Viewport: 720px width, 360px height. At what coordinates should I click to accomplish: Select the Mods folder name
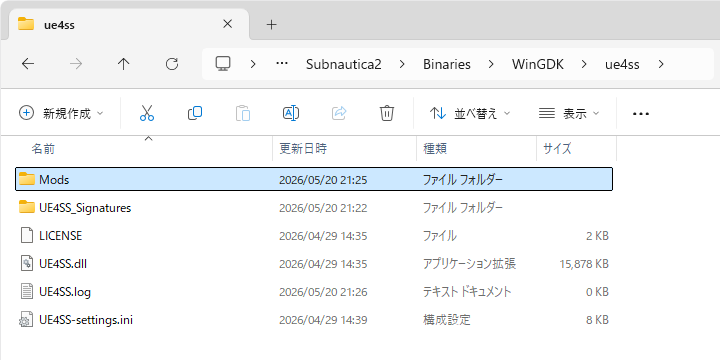[54, 180]
